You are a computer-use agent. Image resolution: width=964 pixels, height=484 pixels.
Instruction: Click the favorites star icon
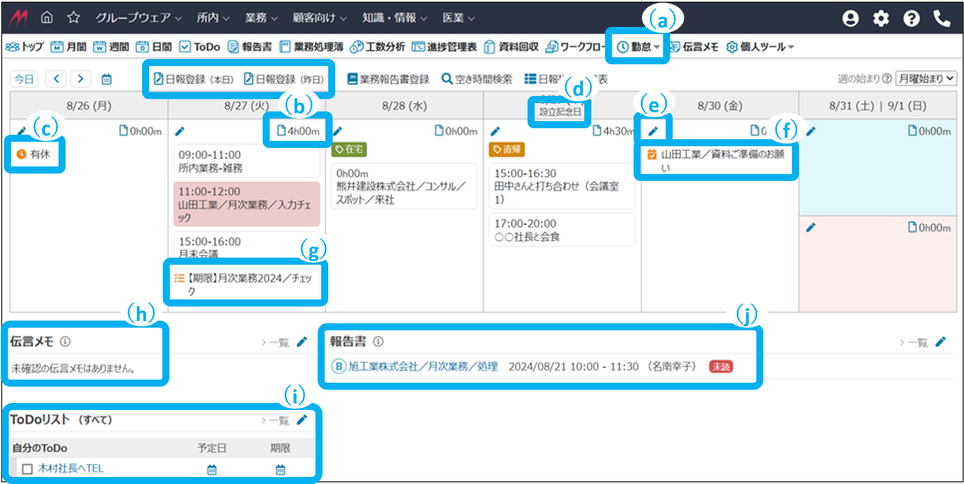tap(73, 18)
